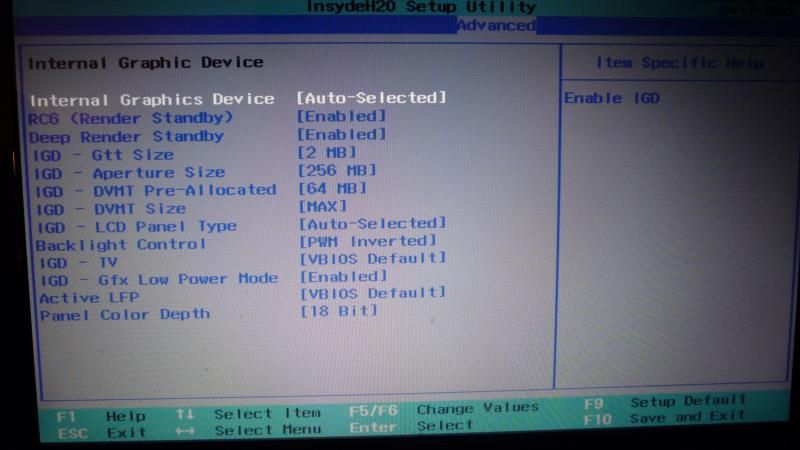Click the F1 Help shortcut

102,416
